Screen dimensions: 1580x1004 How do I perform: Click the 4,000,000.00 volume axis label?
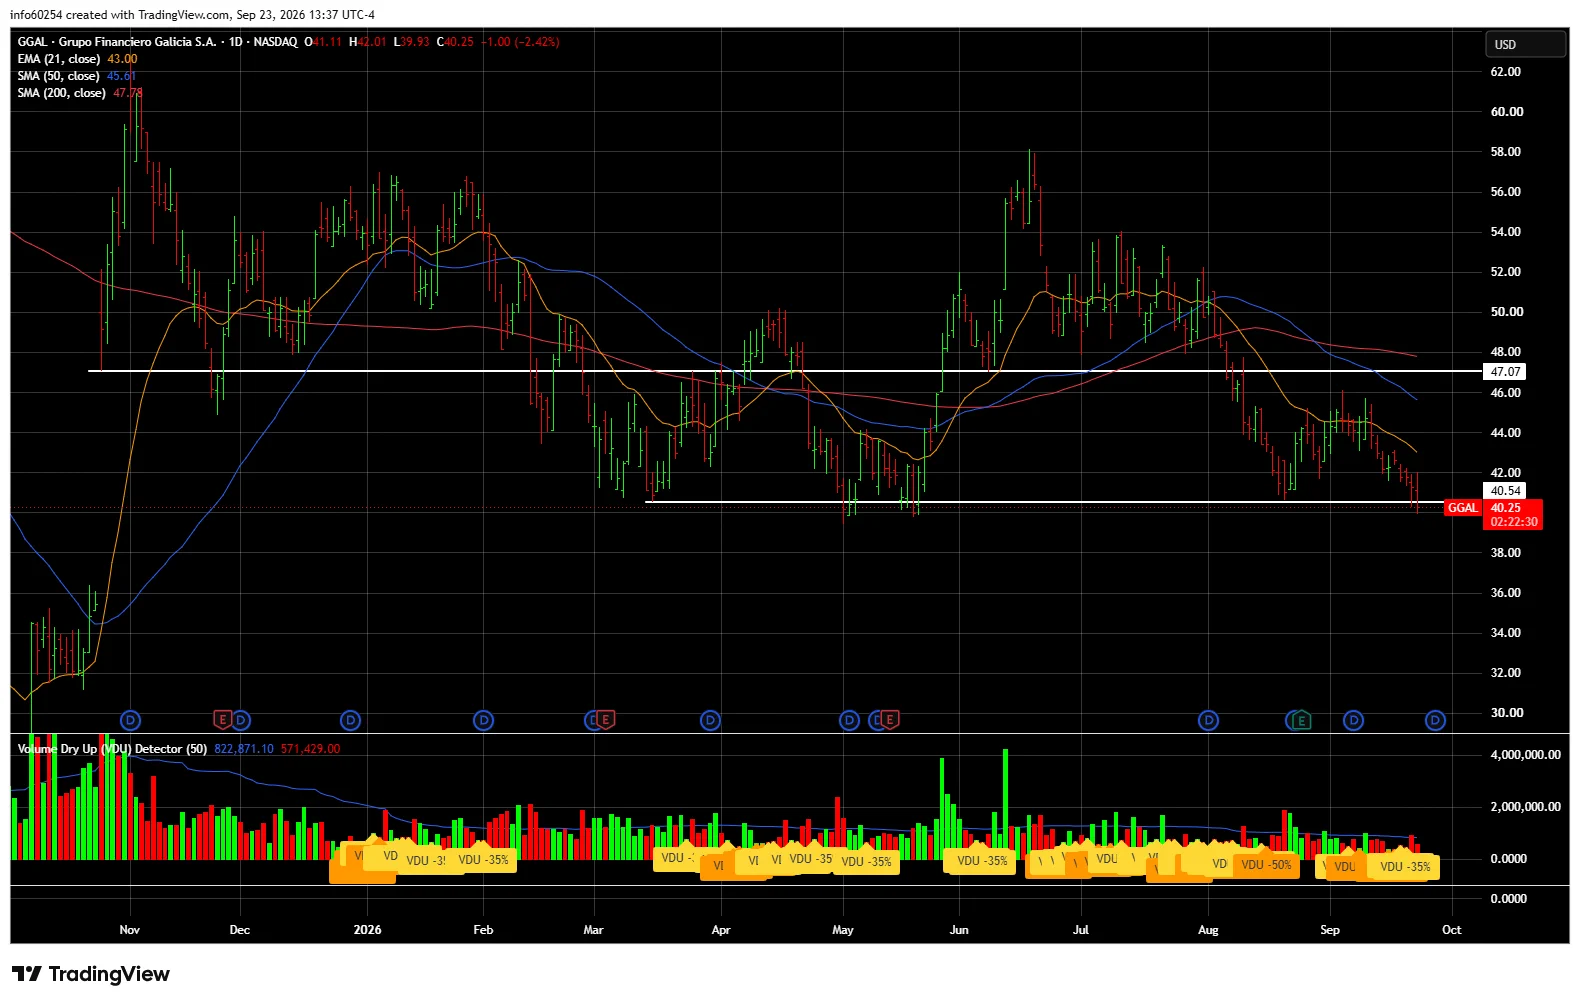click(x=1525, y=755)
